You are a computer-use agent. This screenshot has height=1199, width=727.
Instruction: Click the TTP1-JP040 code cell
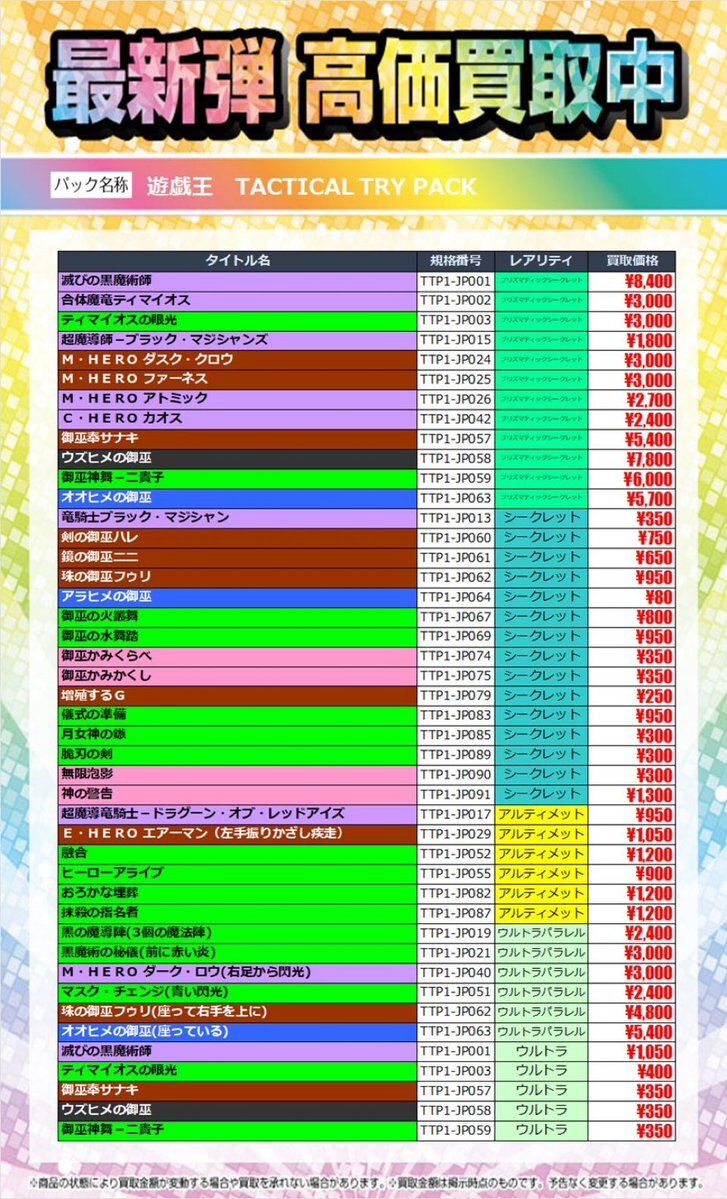coord(456,973)
